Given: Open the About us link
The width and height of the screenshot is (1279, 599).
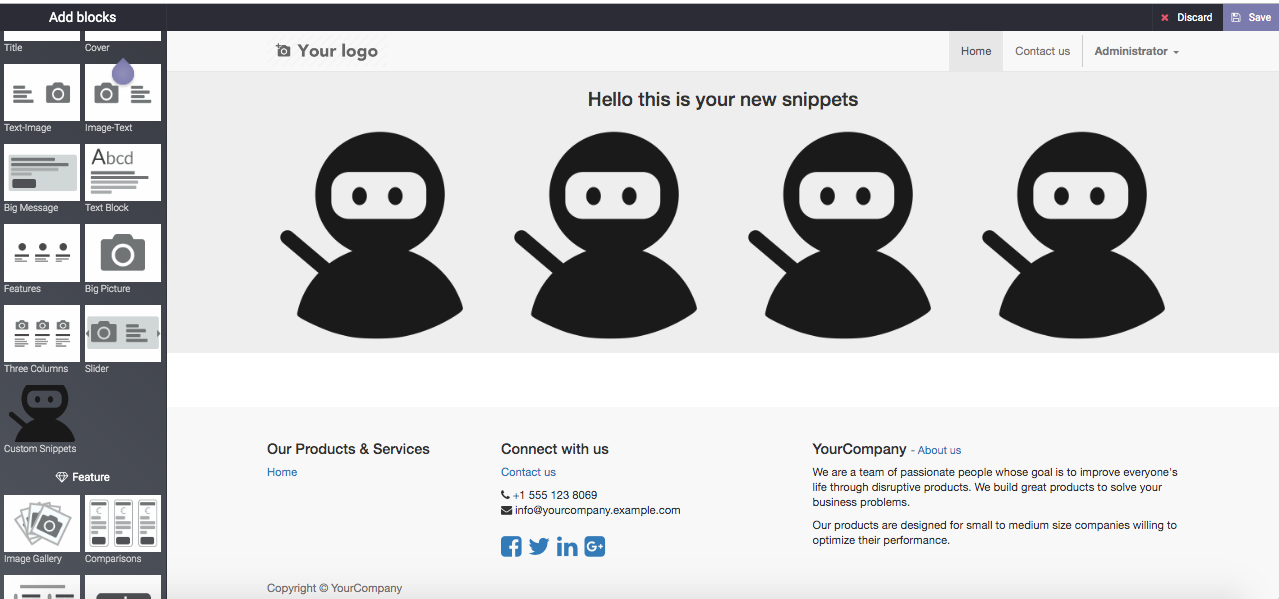Looking at the screenshot, I should coord(939,451).
